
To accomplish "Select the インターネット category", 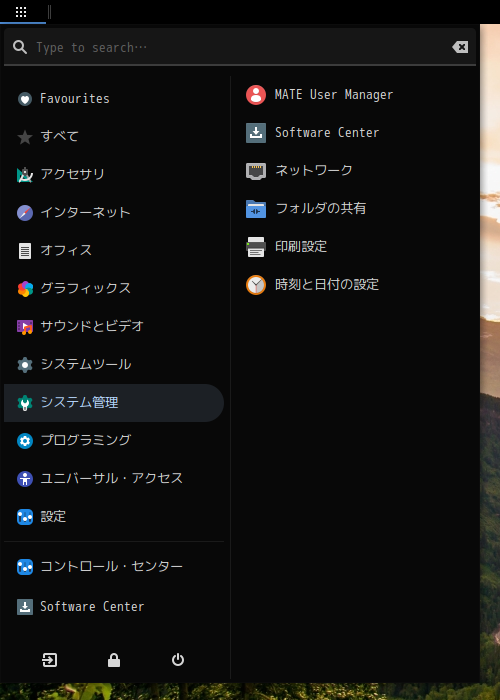I will pos(114,212).
